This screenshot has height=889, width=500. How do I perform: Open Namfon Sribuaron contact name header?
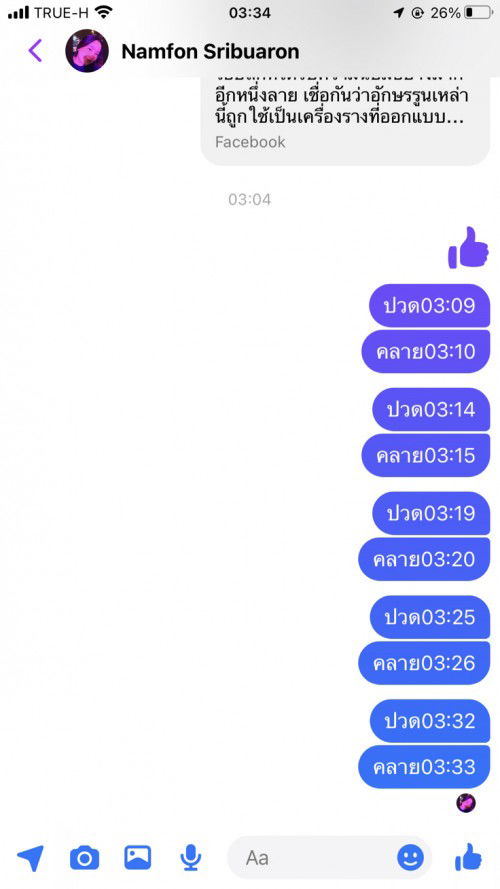(x=210, y=52)
